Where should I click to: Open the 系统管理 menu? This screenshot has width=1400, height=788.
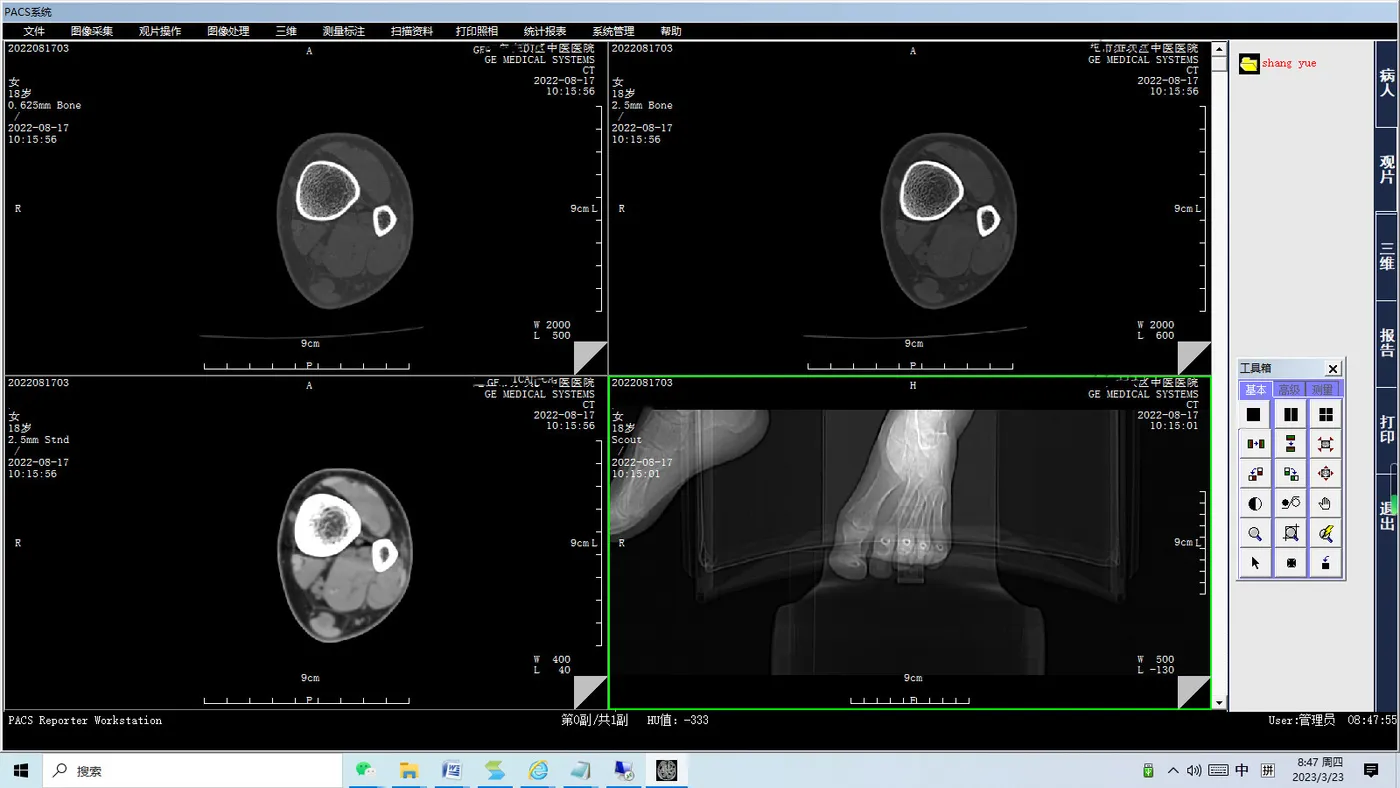tap(613, 31)
